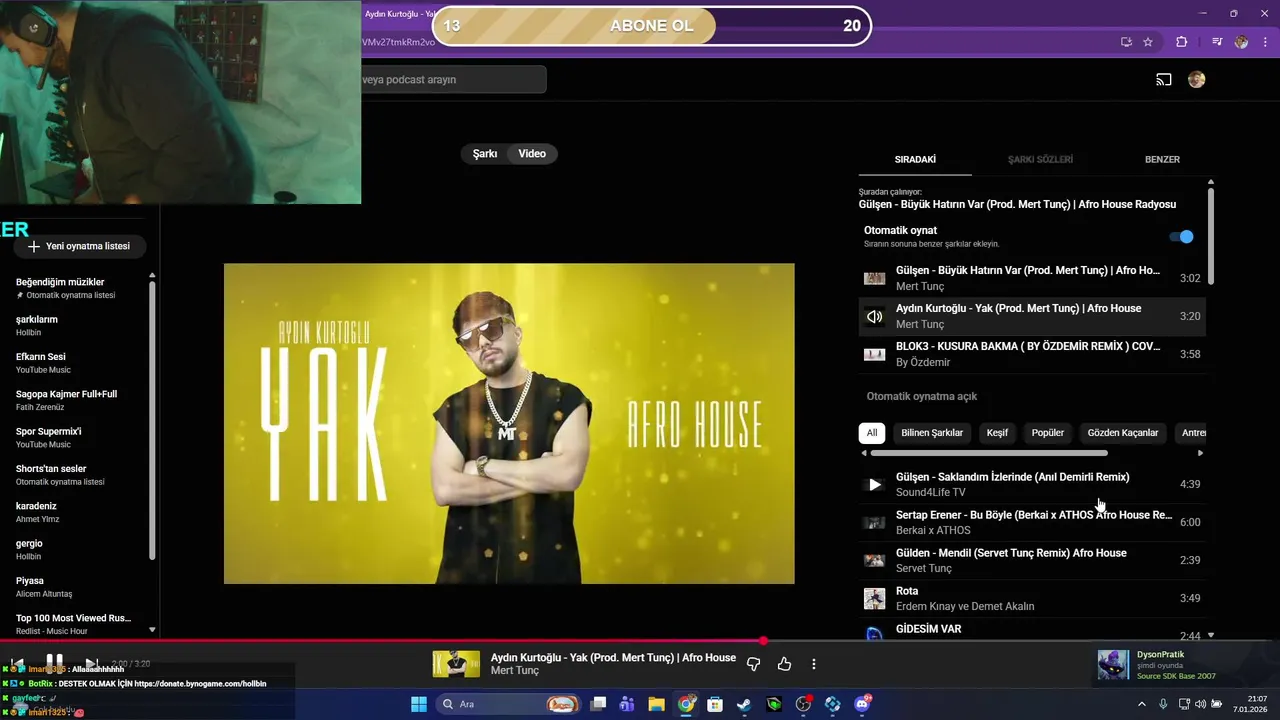Click the filter chips horizontal scrollbar

[989, 453]
